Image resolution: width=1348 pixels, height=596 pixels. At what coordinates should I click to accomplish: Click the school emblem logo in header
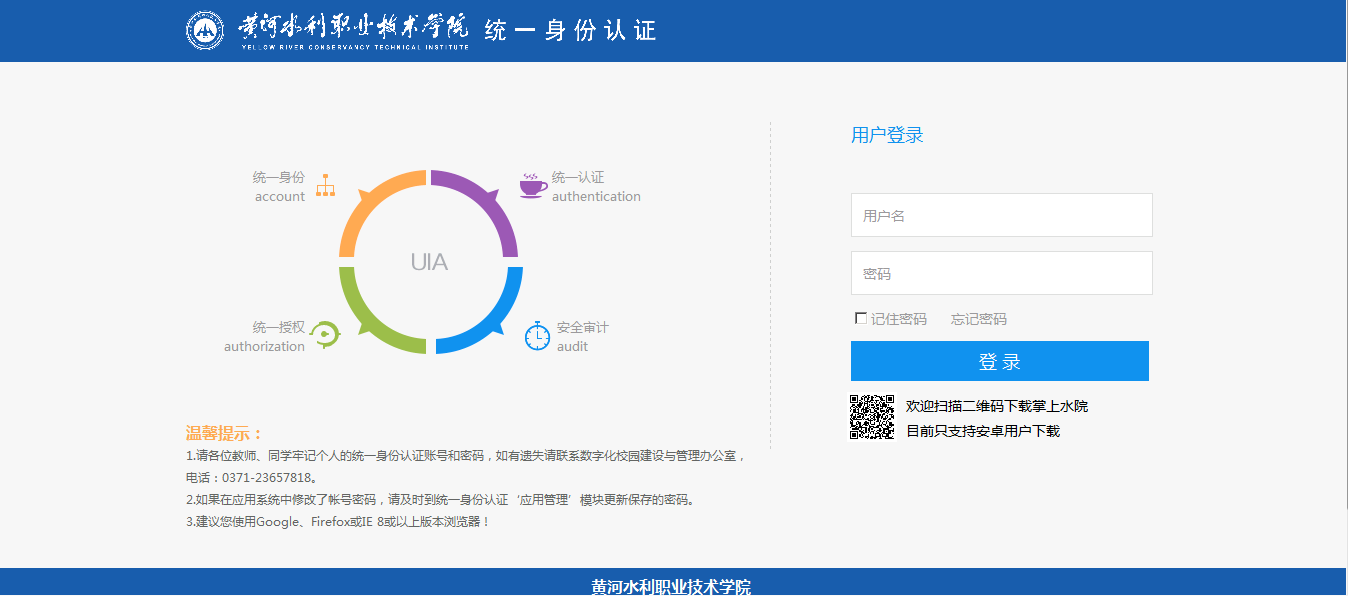205,30
